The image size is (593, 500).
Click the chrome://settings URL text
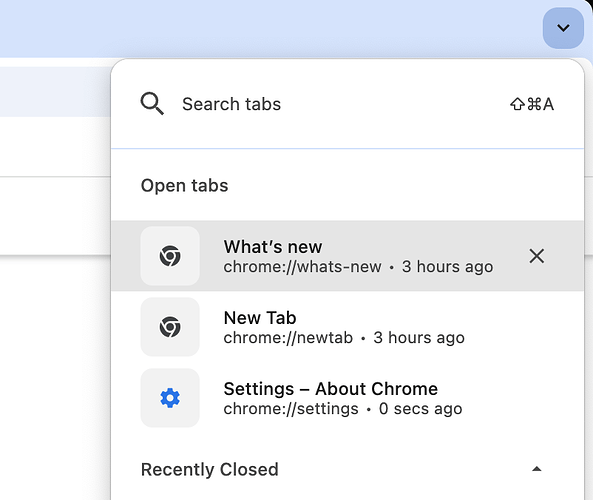tap(291, 409)
